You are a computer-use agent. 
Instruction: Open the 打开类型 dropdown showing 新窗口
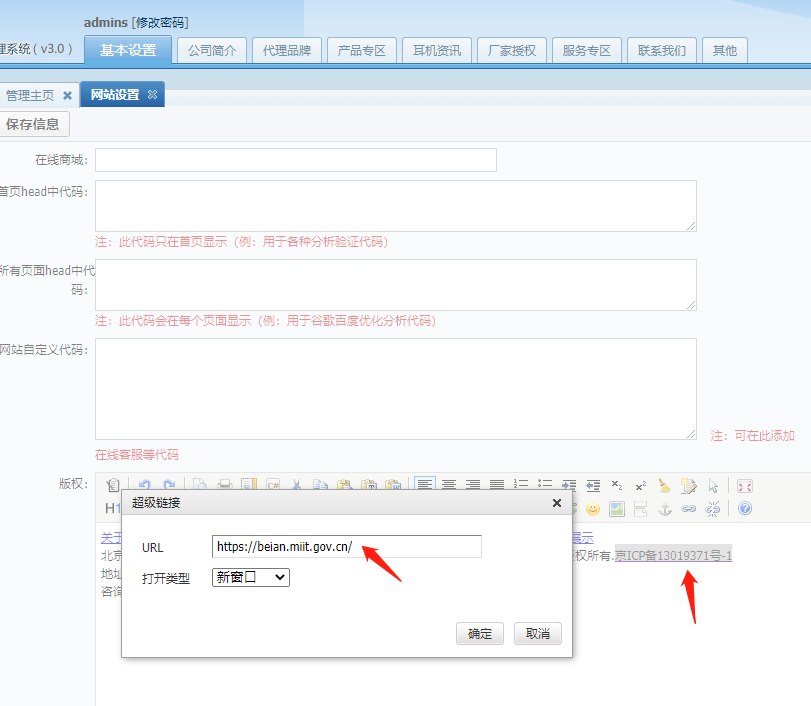(x=251, y=577)
